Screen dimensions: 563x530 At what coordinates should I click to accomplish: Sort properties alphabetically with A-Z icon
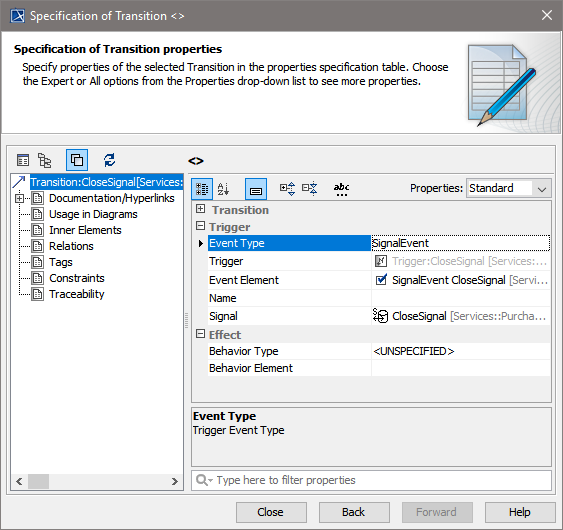pyautogui.click(x=223, y=189)
